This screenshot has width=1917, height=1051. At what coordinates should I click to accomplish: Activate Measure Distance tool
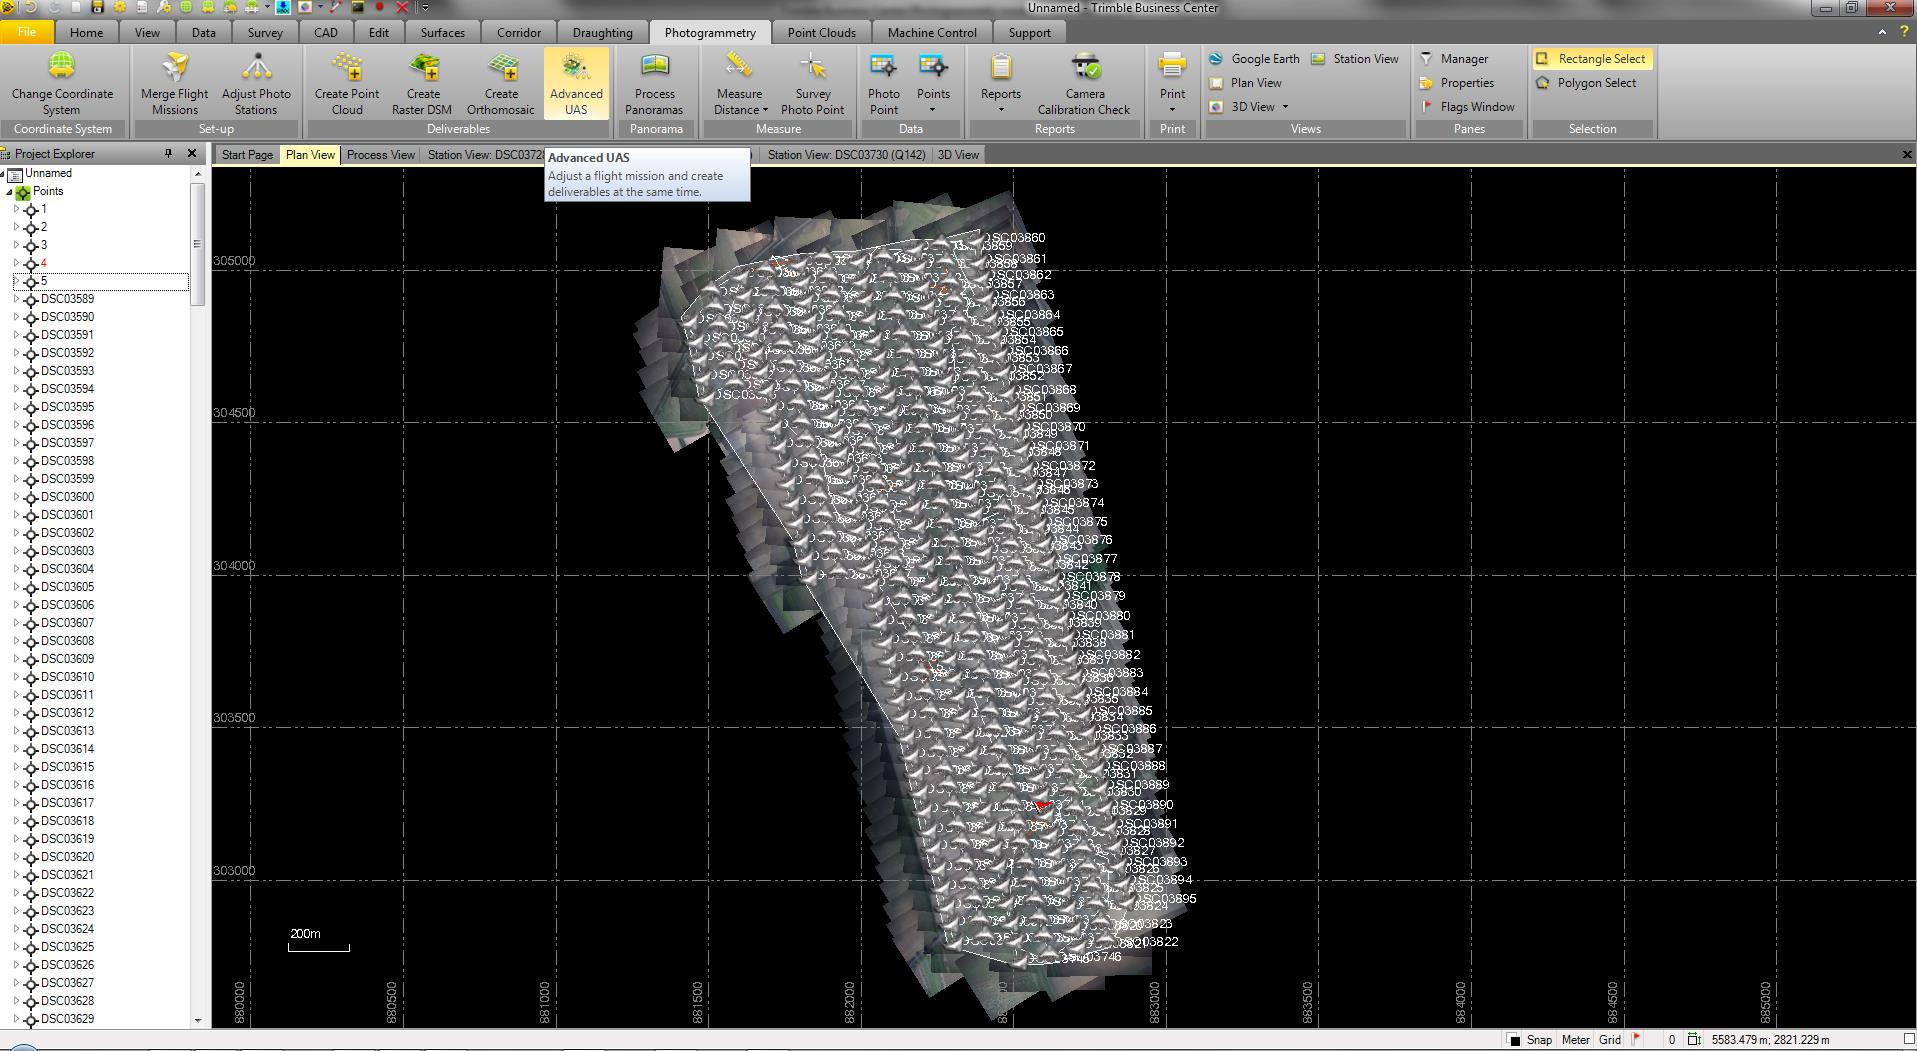740,83
